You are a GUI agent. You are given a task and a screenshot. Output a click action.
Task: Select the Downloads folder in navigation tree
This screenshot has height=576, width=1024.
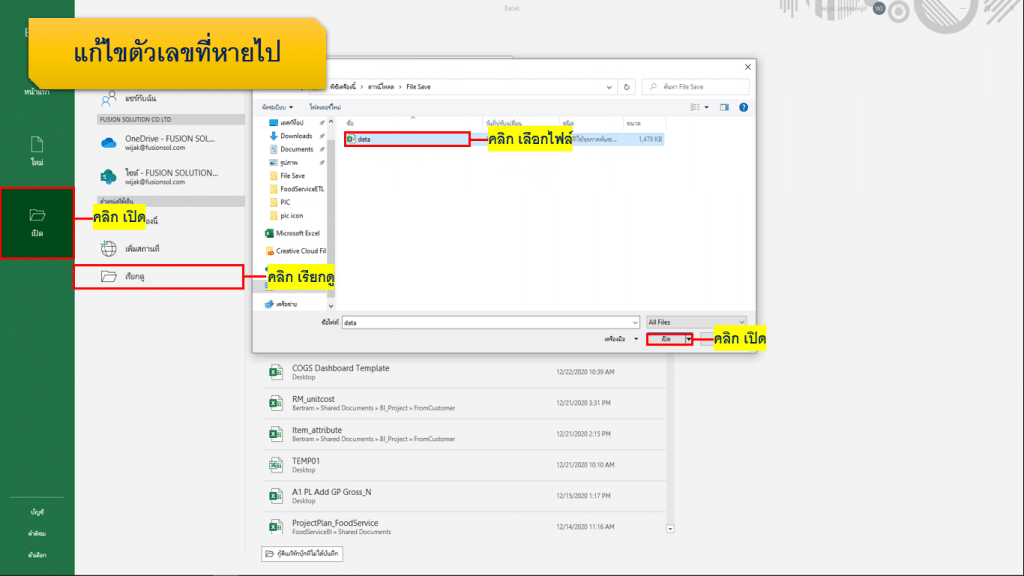[296, 136]
